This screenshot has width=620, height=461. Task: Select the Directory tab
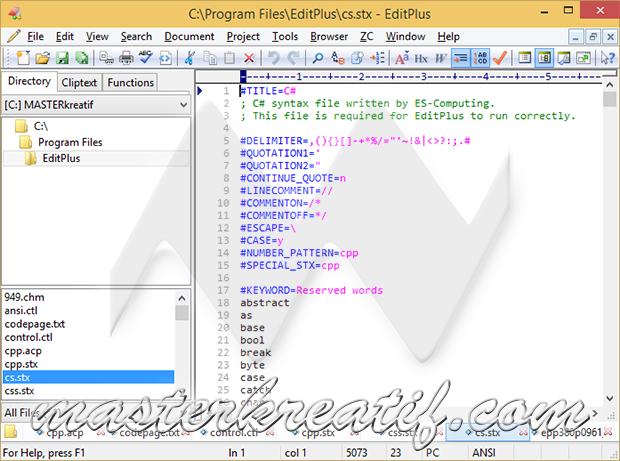coord(29,81)
